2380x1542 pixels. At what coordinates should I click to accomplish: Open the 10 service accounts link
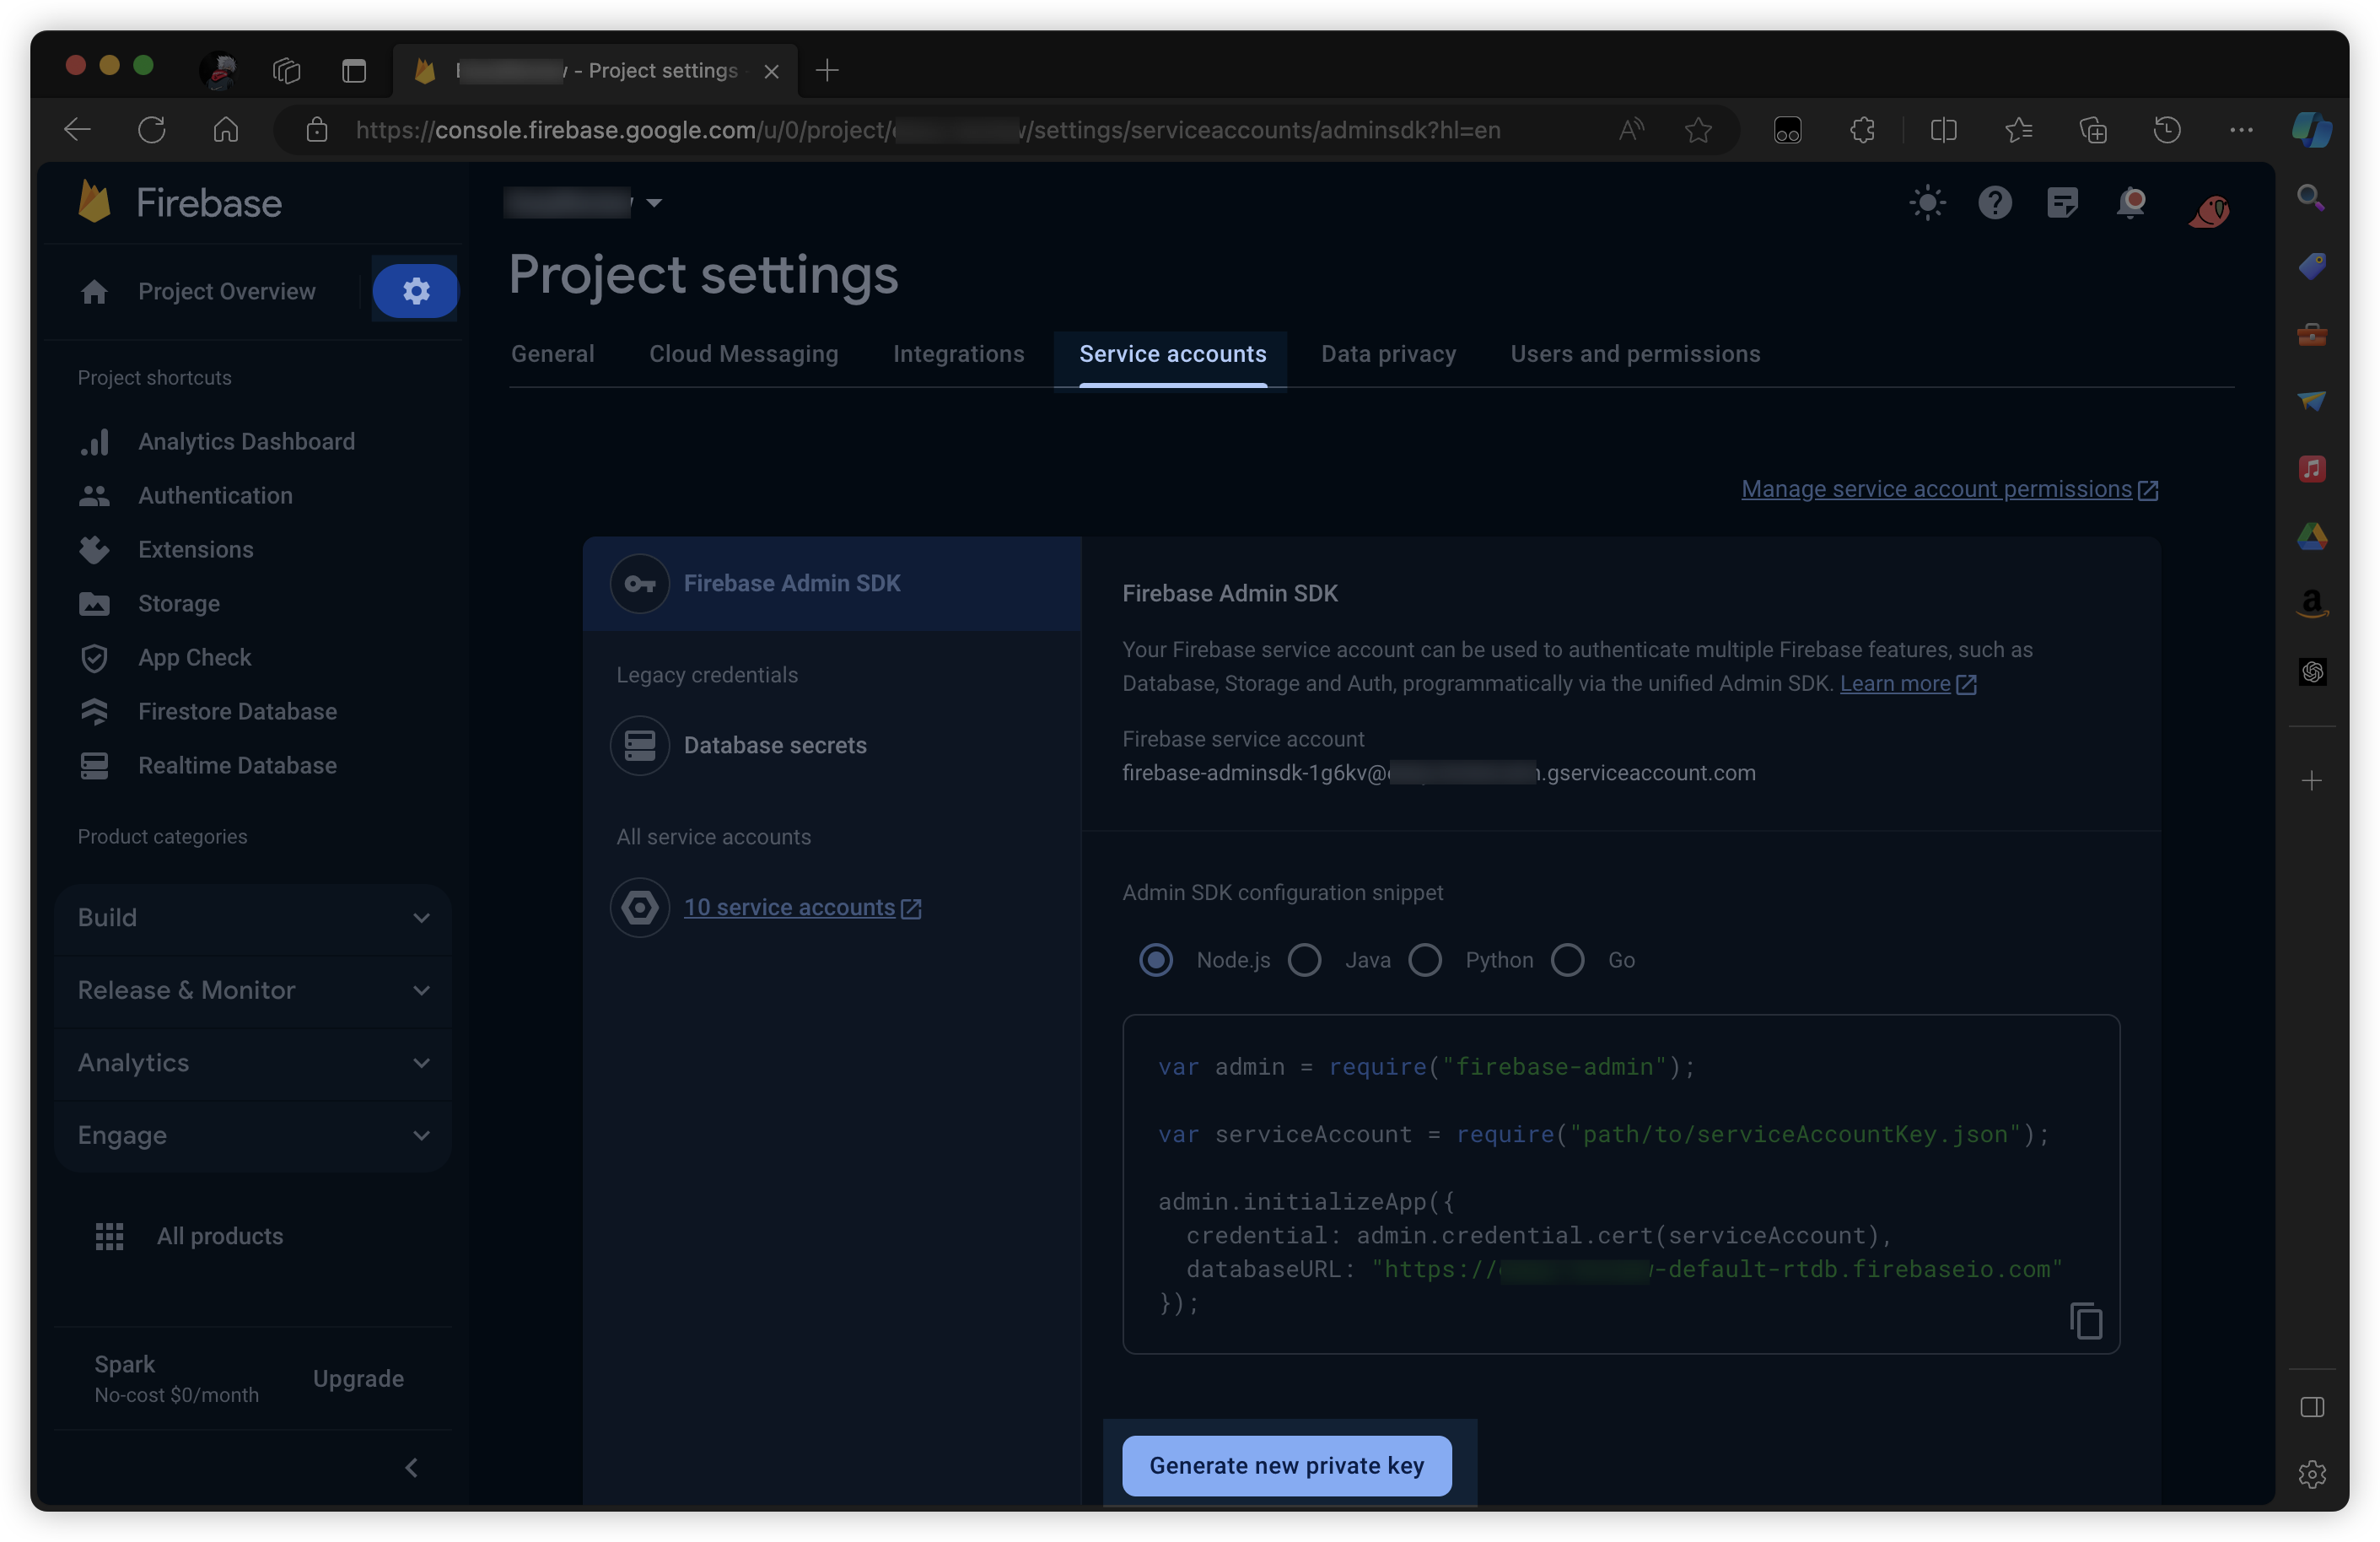tap(802, 908)
